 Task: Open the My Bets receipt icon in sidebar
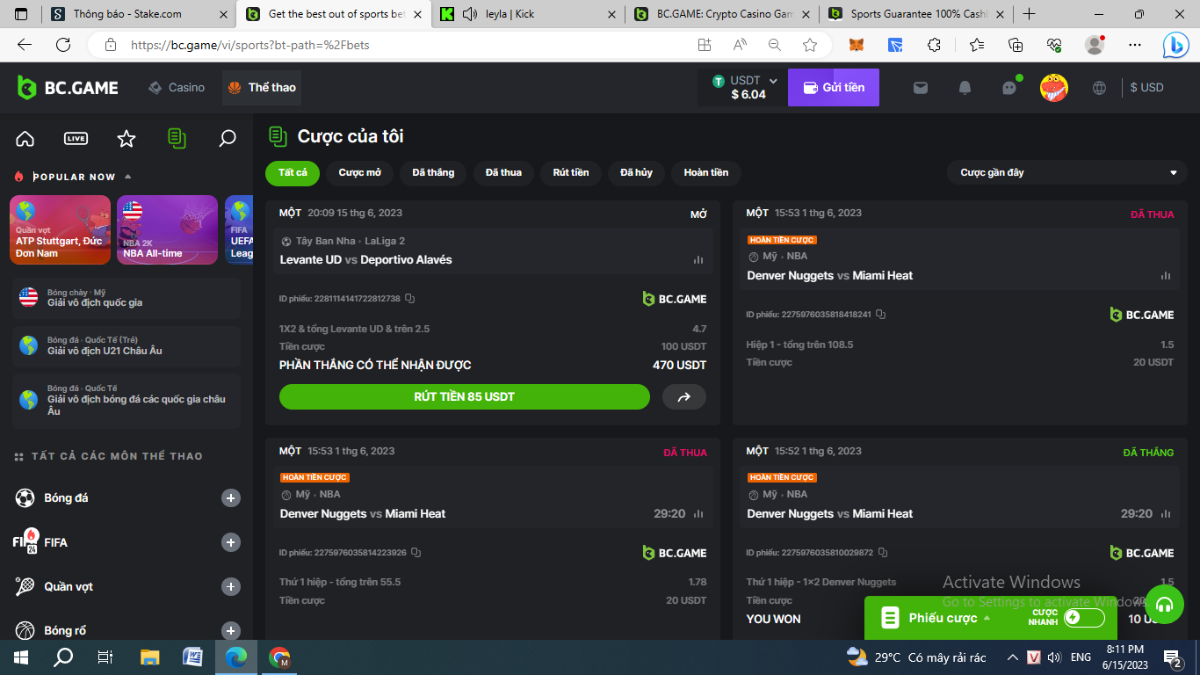coord(177,139)
